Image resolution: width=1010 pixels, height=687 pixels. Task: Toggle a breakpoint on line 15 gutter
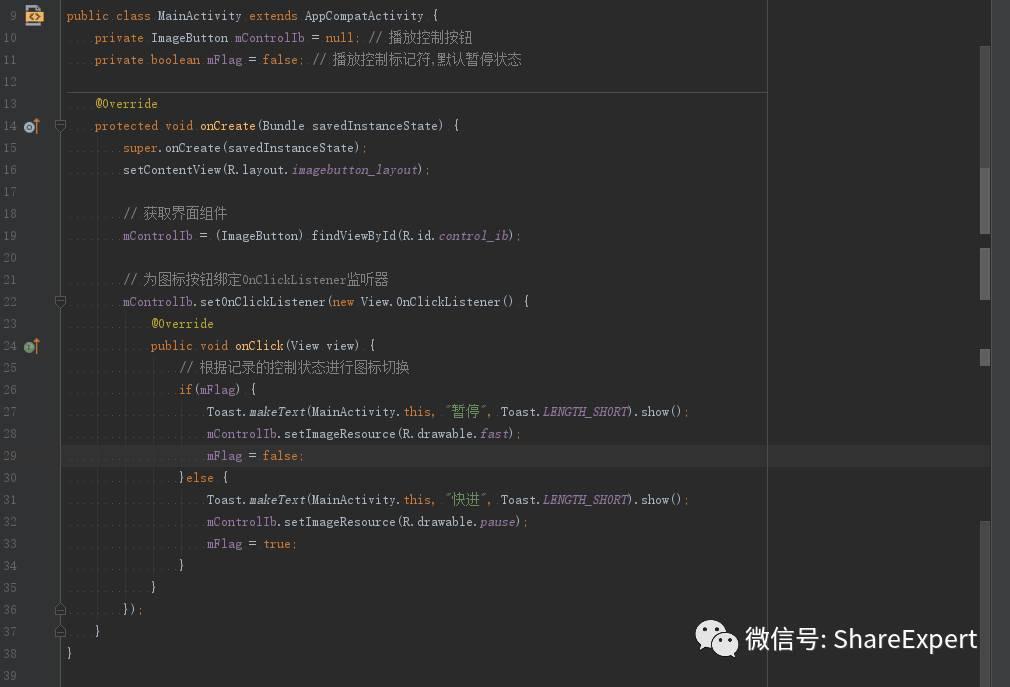coord(44,147)
